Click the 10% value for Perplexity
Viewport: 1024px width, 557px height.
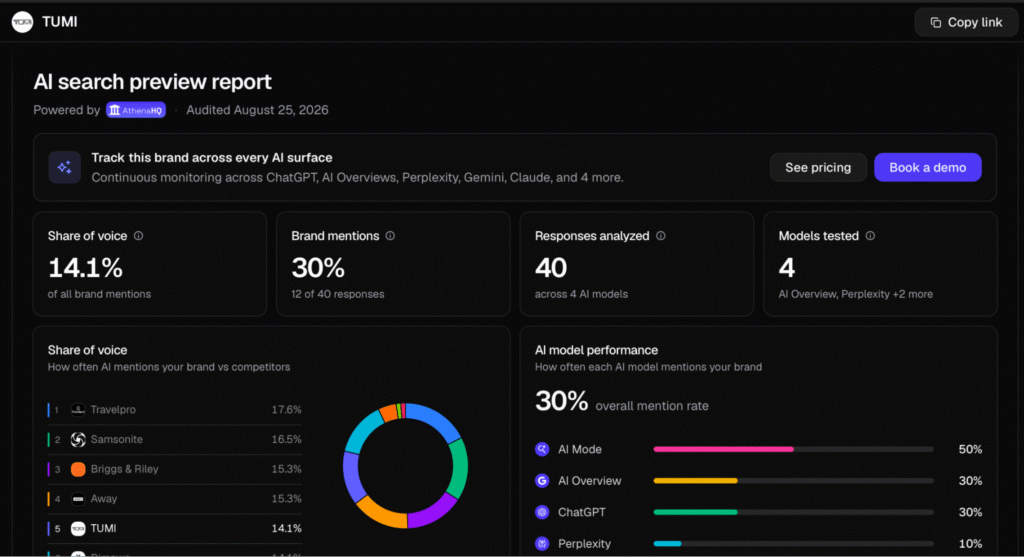tap(970, 543)
